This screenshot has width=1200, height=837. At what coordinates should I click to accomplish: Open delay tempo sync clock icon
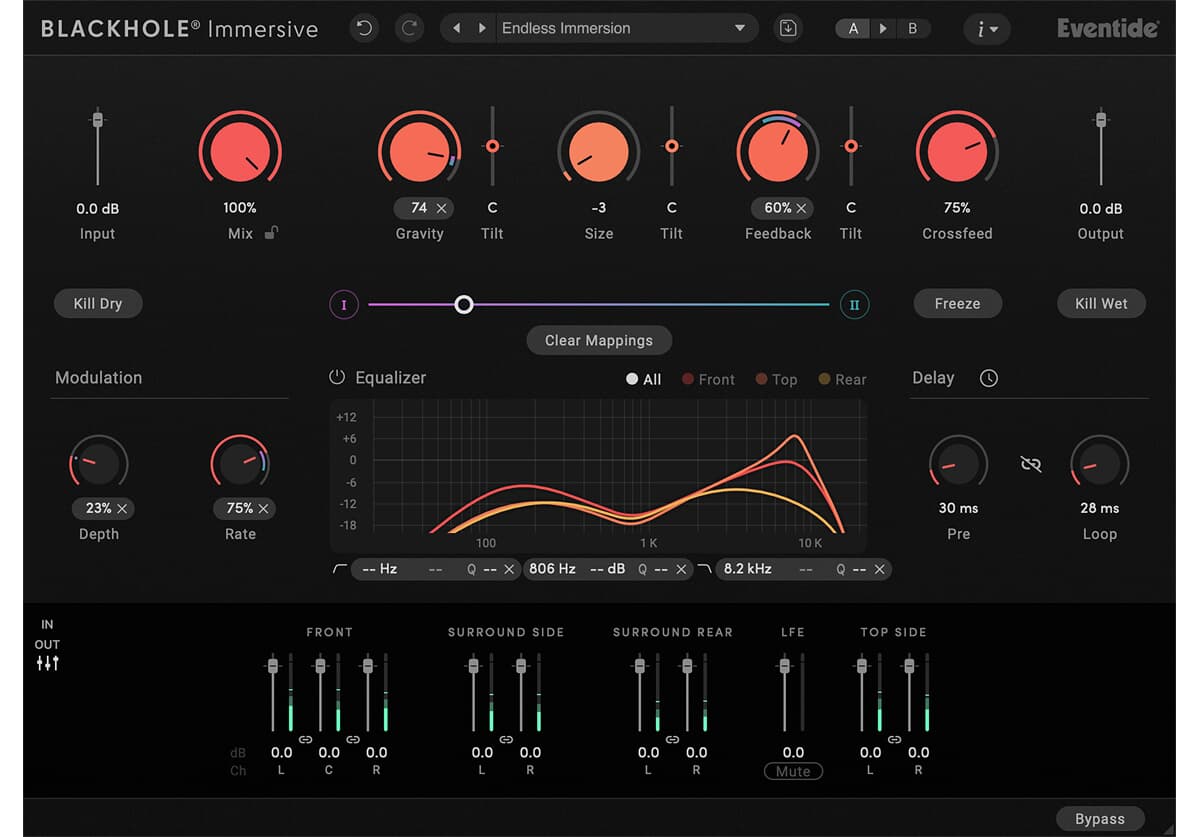click(989, 378)
